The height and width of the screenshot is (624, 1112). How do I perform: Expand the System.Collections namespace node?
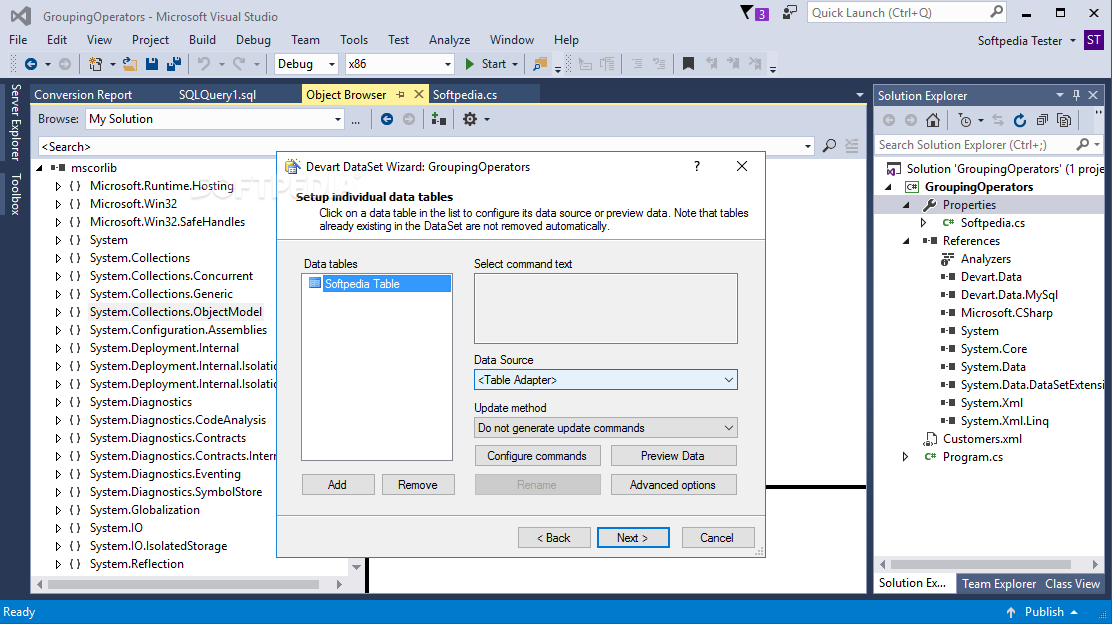58,258
